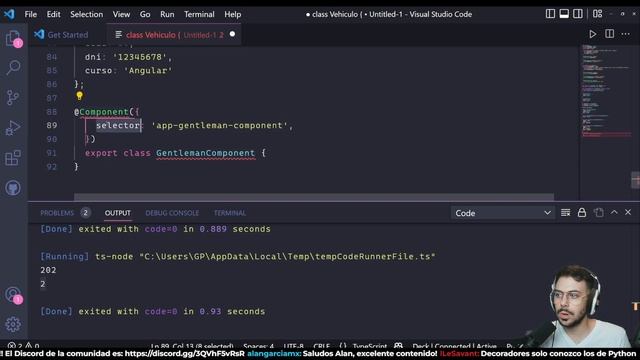
Task: Open the Explorer view in activity bar
Action: pyautogui.click(x=13, y=39)
